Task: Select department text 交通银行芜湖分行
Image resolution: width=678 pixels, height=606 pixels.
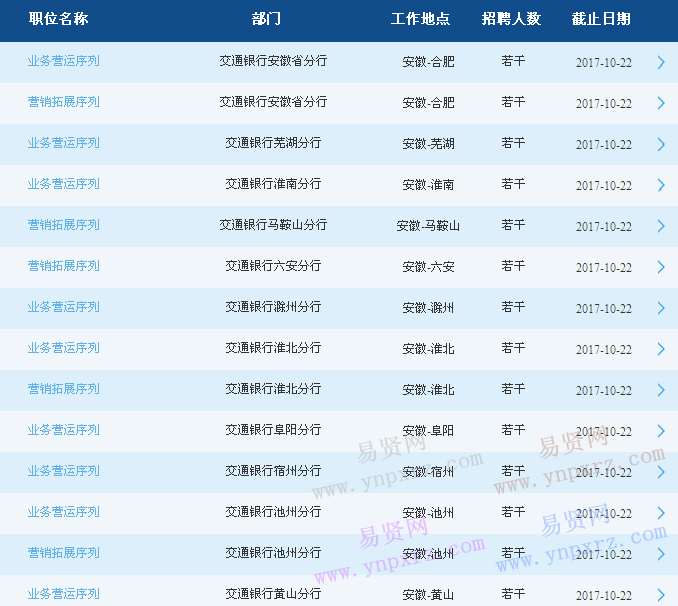Action: pyautogui.click(x=273, y=143)
